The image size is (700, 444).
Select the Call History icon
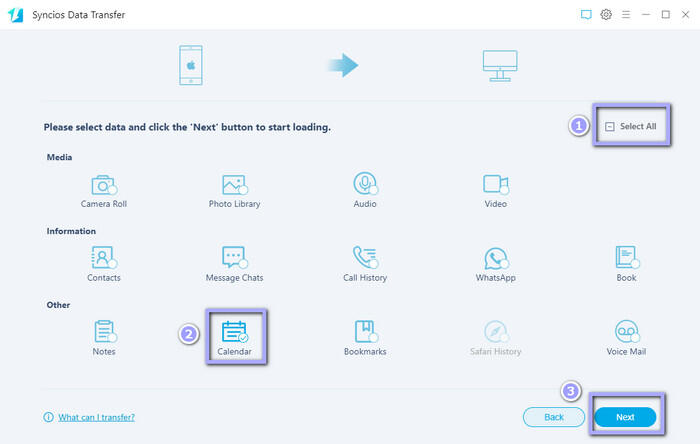365,258
